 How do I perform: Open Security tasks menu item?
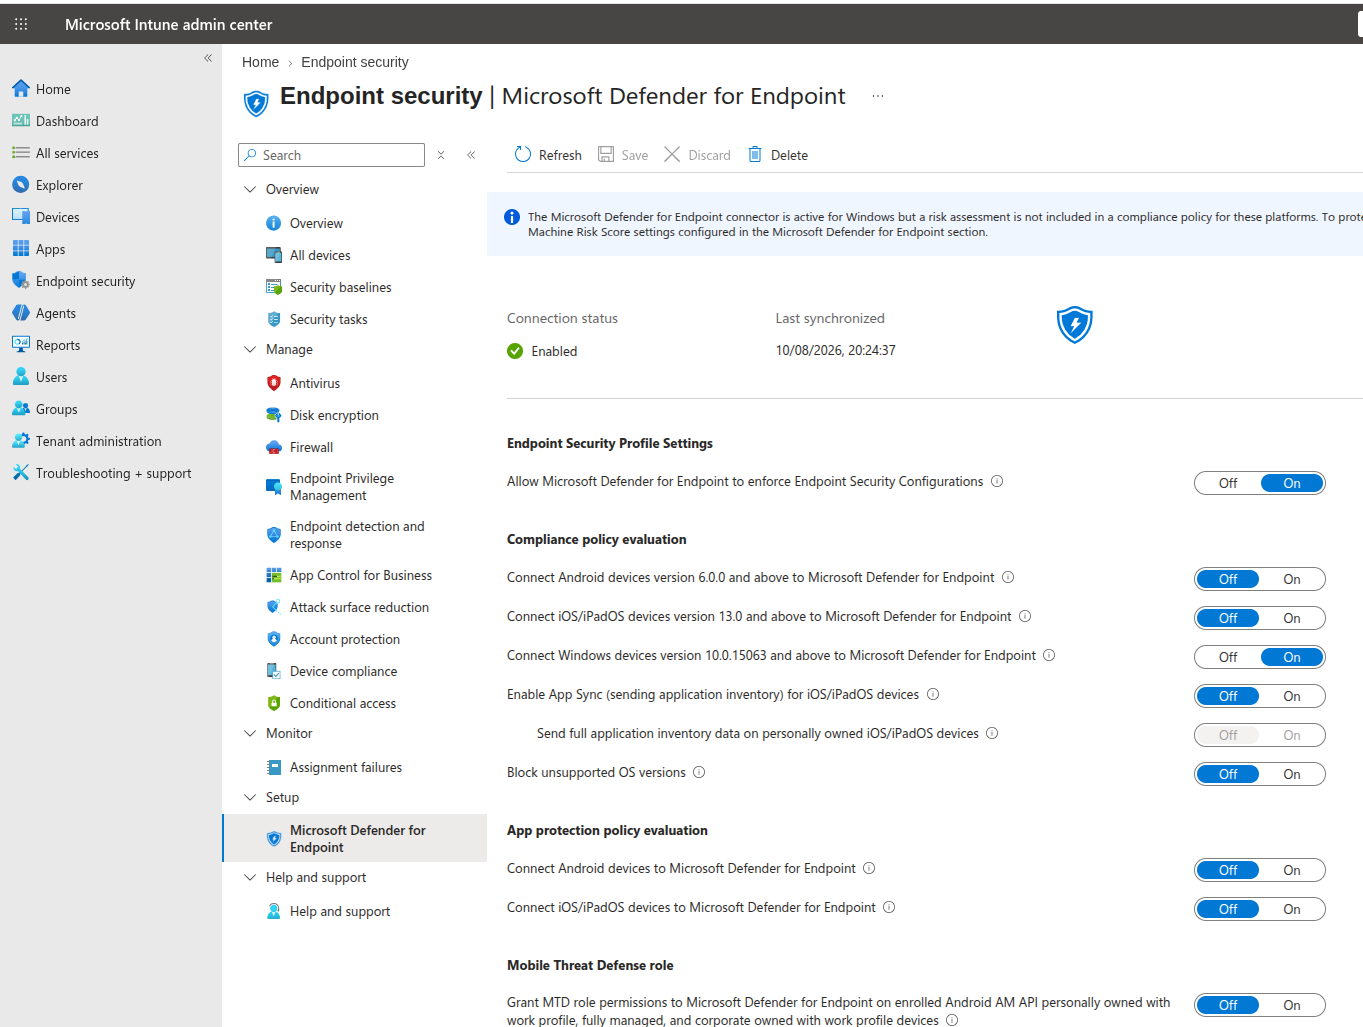pyautogui.click(x=328, y=319)
